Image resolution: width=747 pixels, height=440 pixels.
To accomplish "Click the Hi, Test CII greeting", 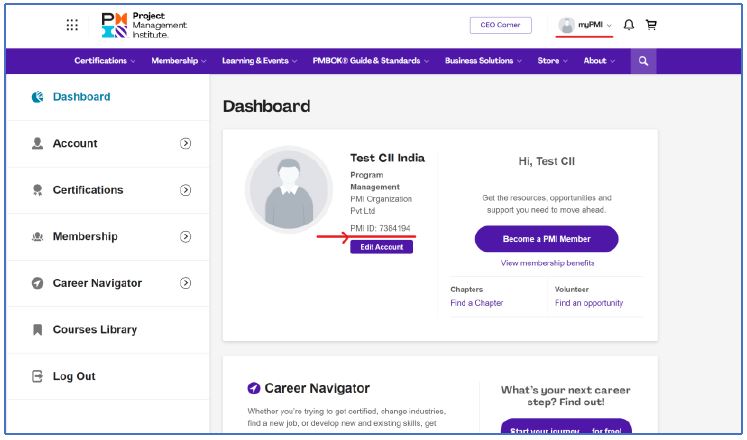I will pos(546,161).
